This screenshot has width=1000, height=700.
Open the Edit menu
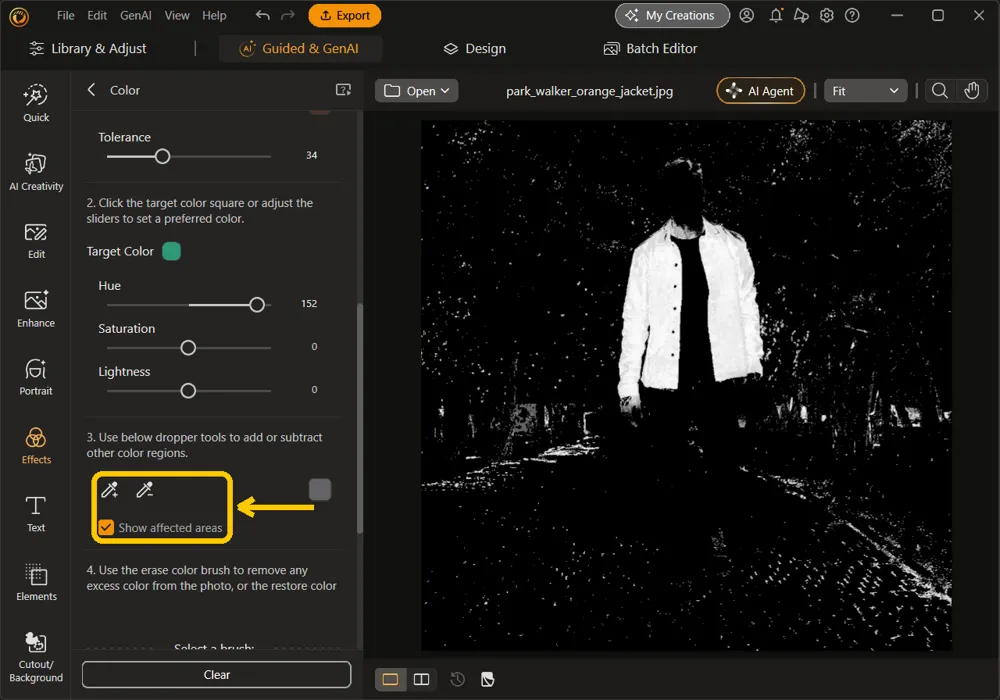(x=97, y=15)
